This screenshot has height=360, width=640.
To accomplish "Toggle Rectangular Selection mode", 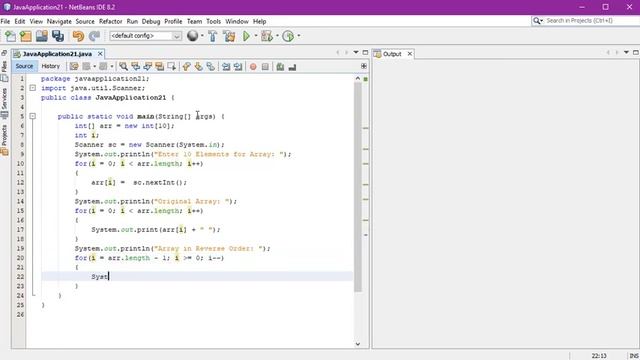I will pos(172,67).
